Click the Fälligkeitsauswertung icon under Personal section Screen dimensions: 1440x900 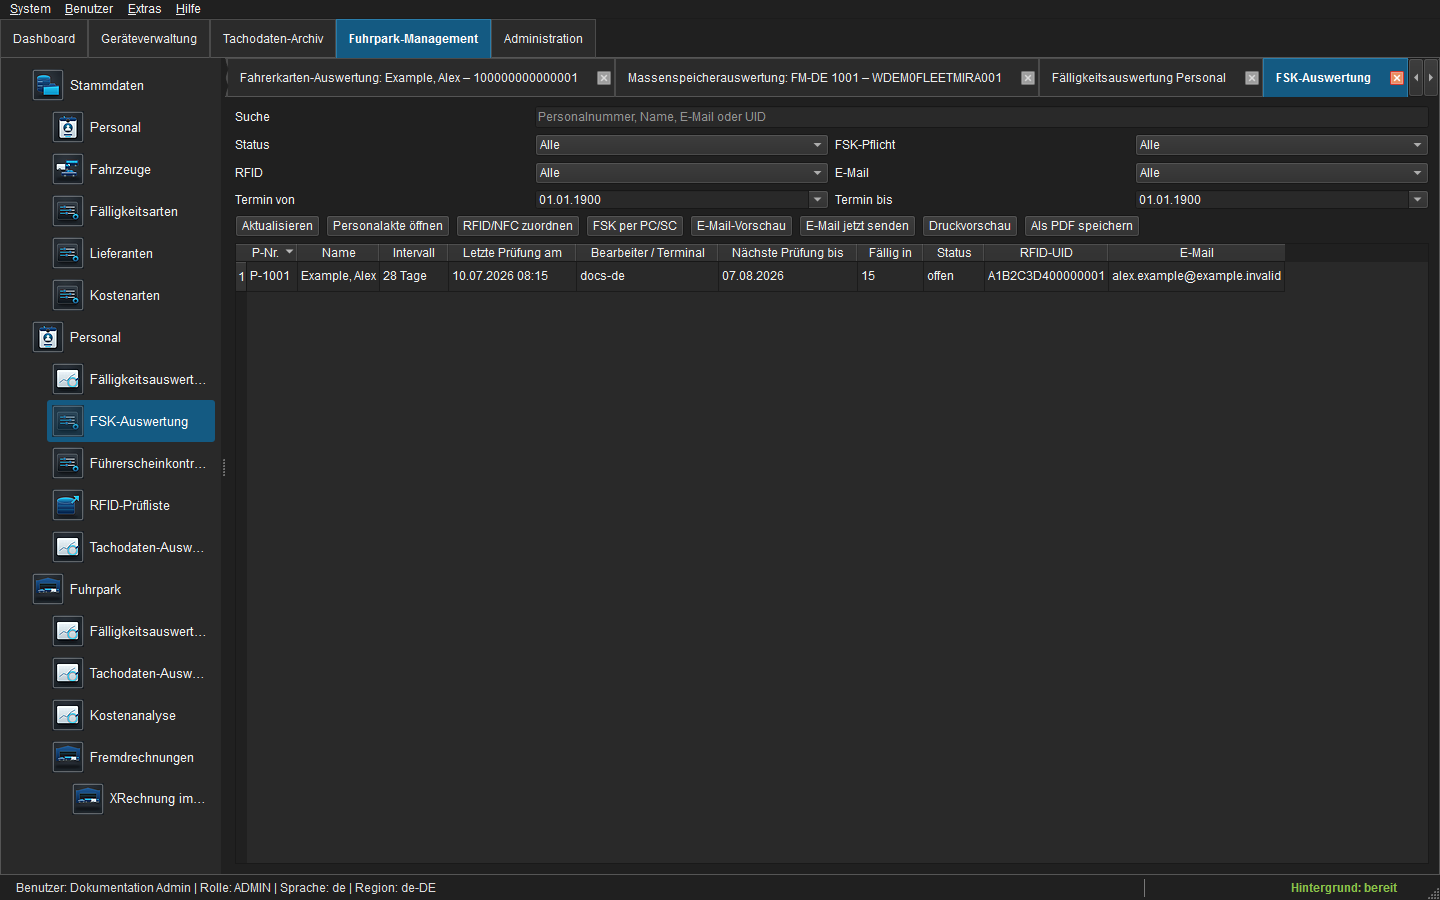[68, 379]
